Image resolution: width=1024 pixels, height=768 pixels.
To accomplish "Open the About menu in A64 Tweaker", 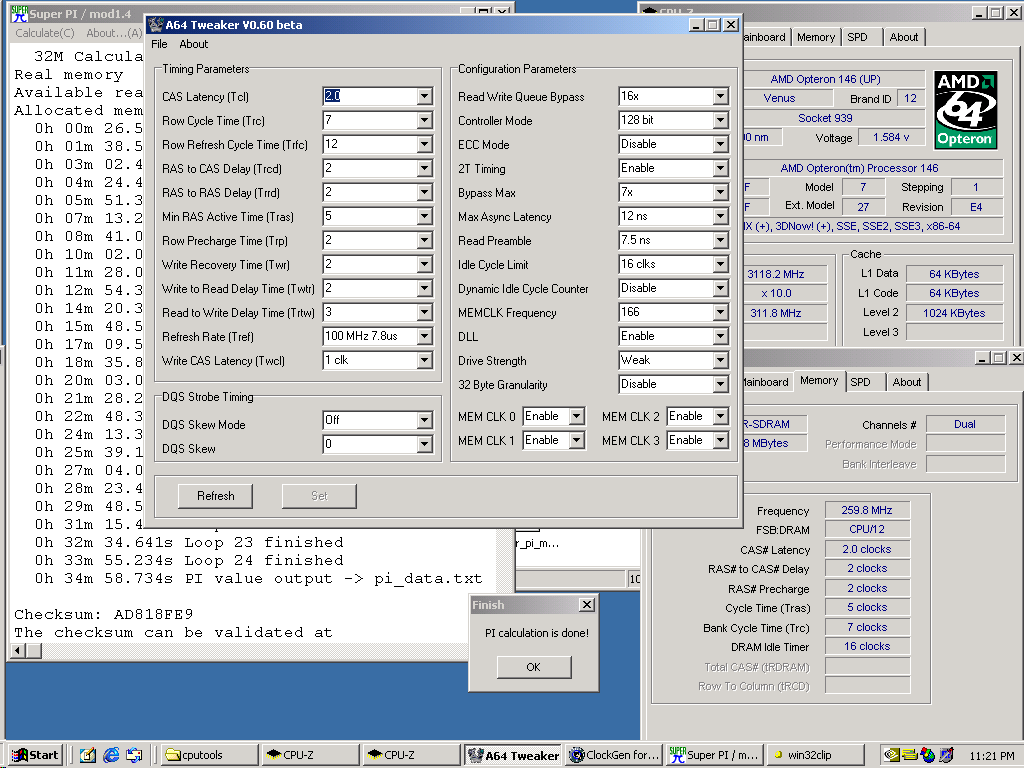I will [194, 44].
